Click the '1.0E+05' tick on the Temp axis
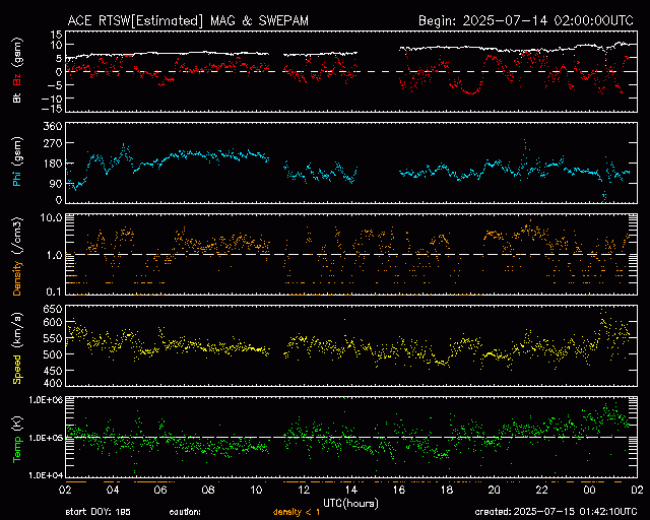The width and height of the screenshot is (650, 520). coord(46,438)
